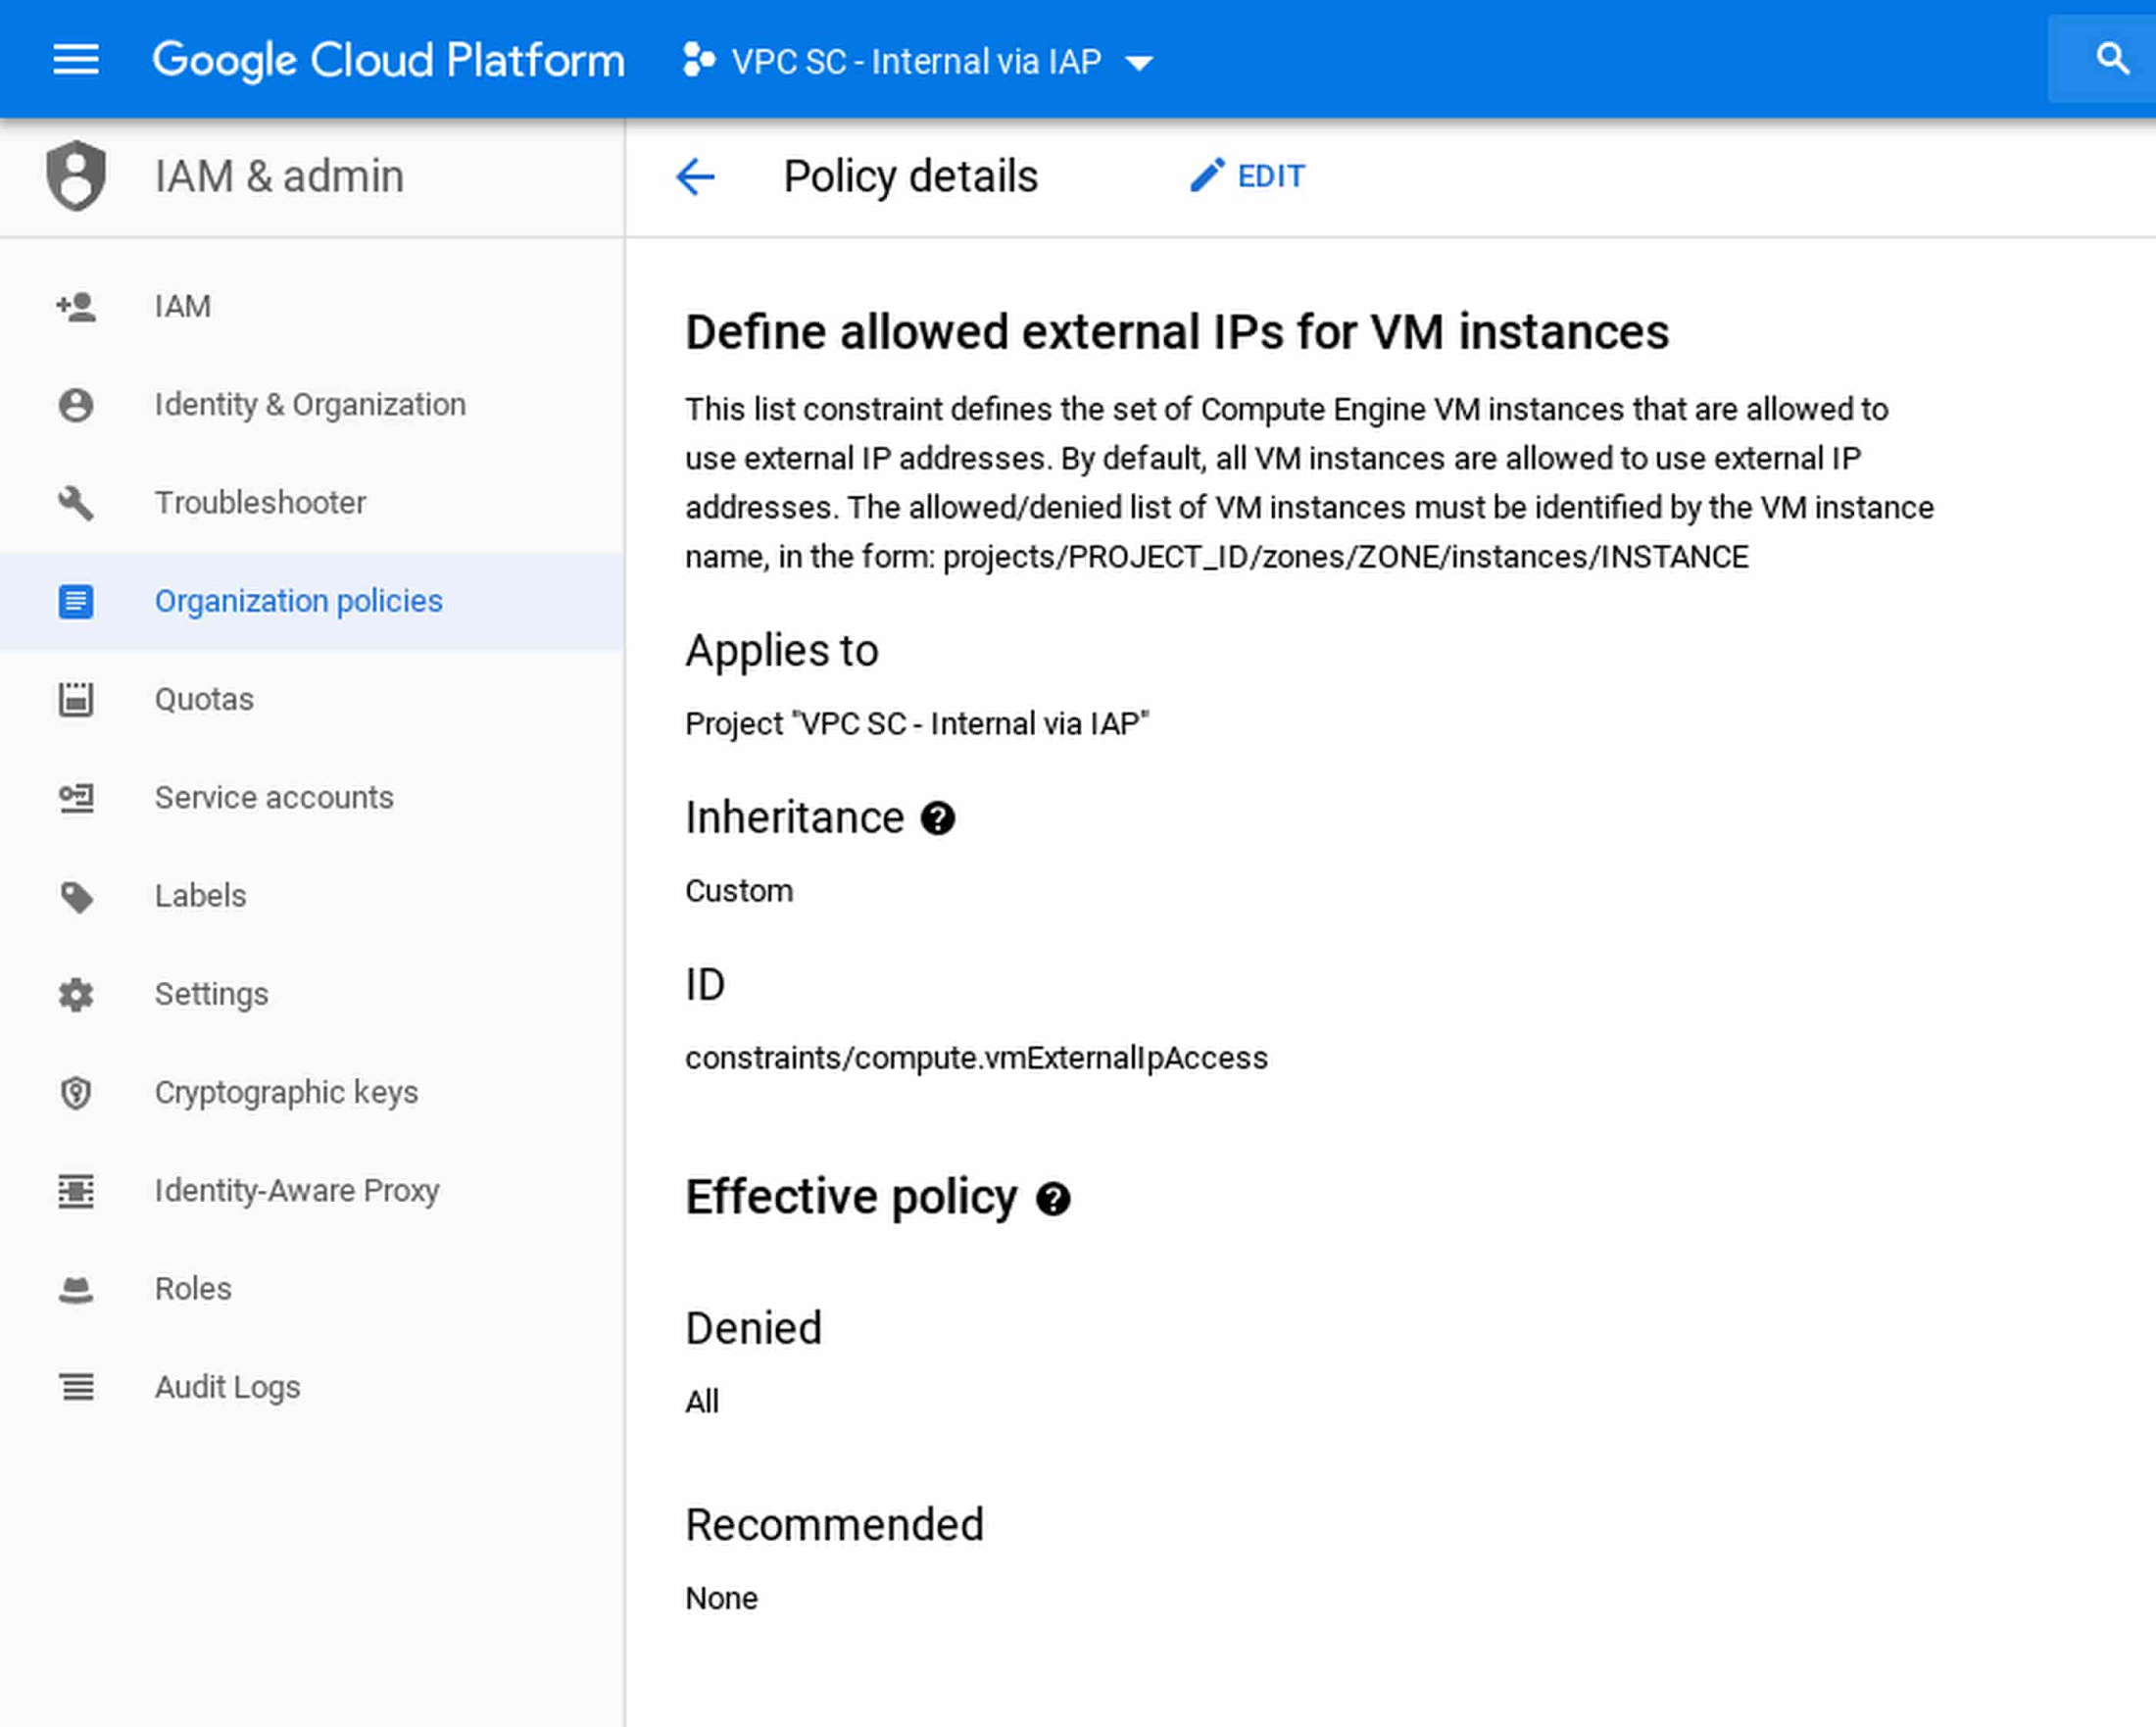Click the Denied 'All' value

click(x=702, y=1402)
